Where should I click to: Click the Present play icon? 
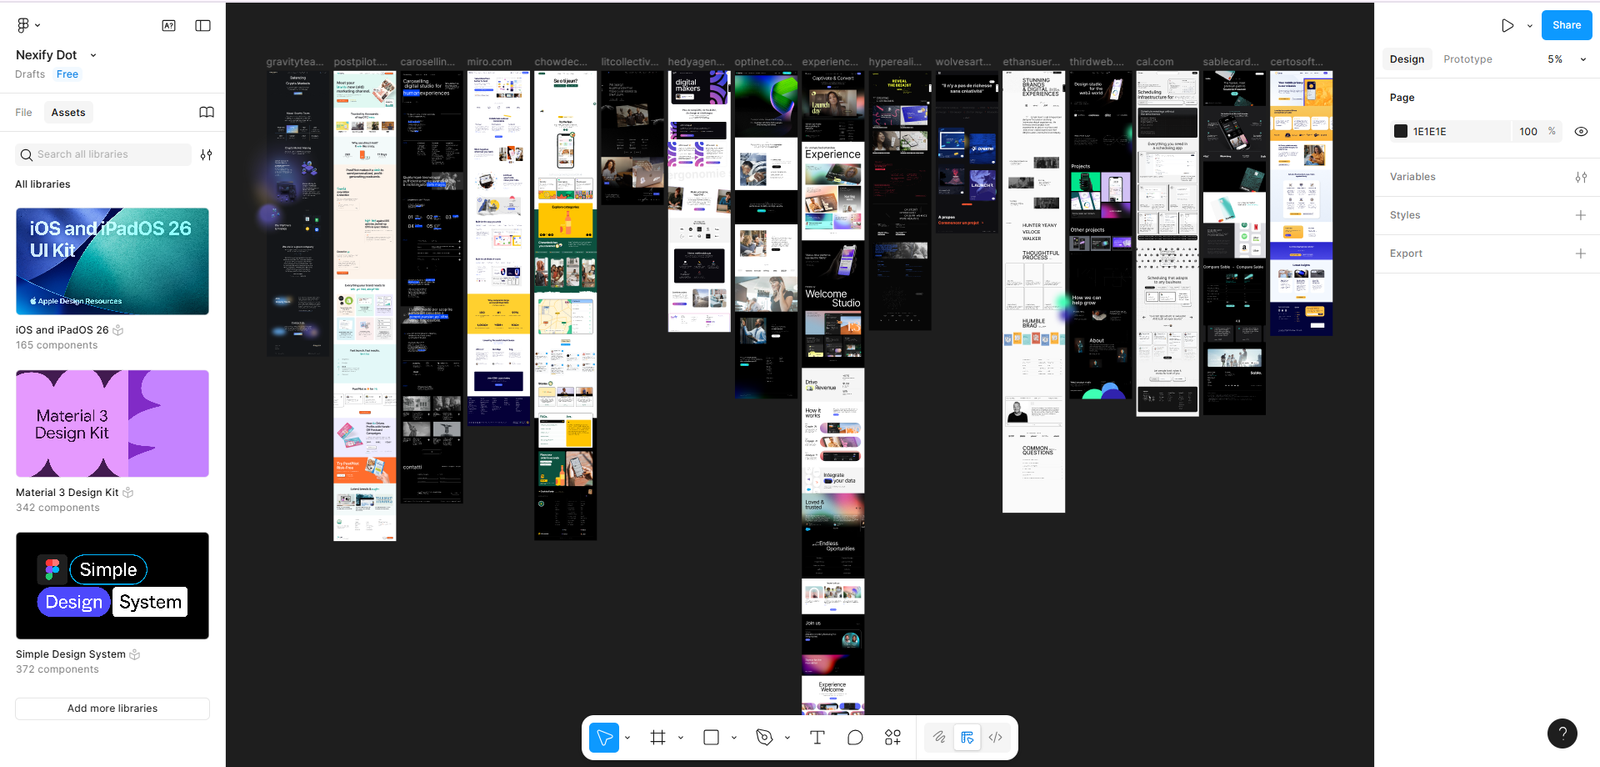[x=1507, y=26]
